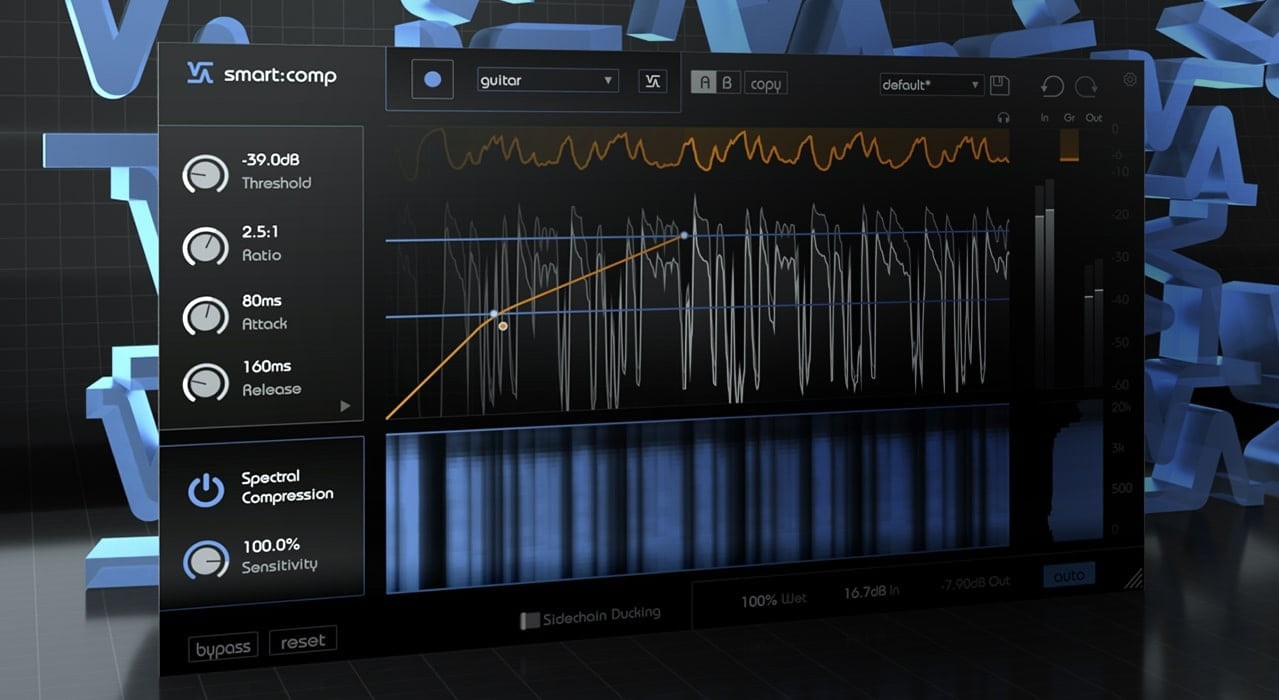Select state A

(x=704, y=83)
